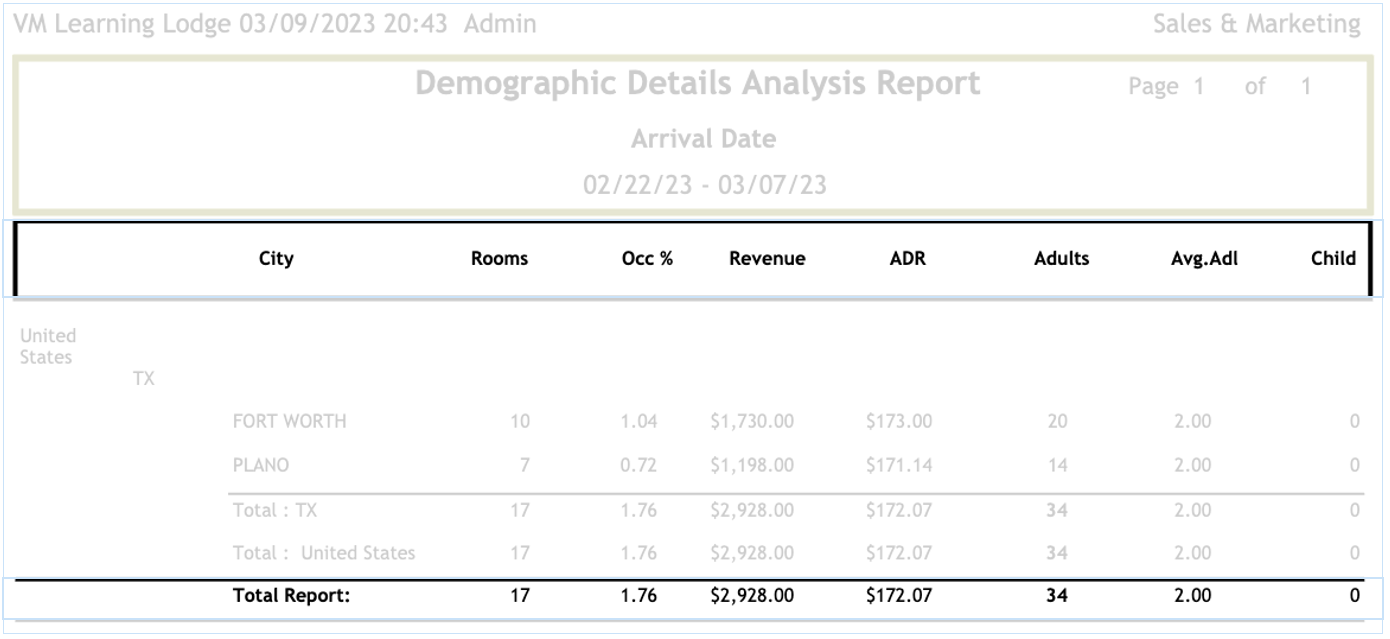
Task: Click the Total : TX subtotal label
Action: [x=274, y=510]
